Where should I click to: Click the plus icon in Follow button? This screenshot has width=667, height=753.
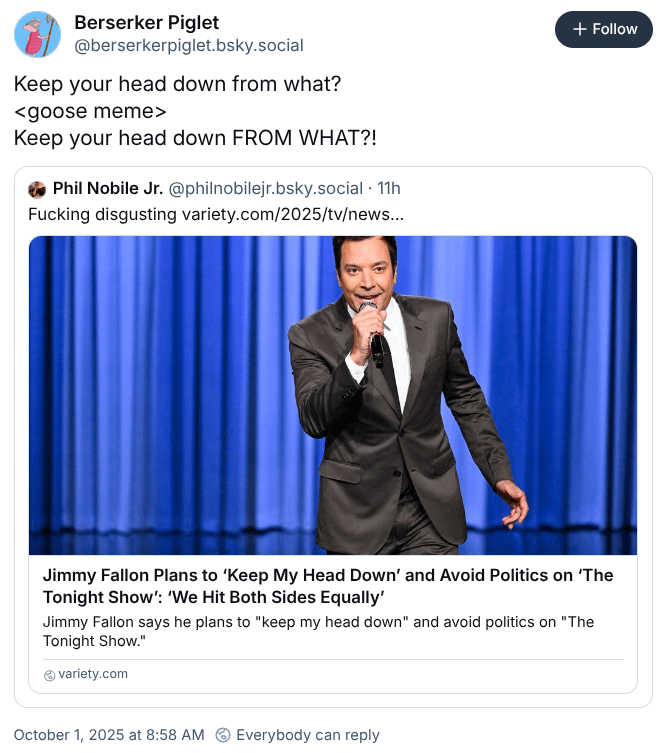579,29
